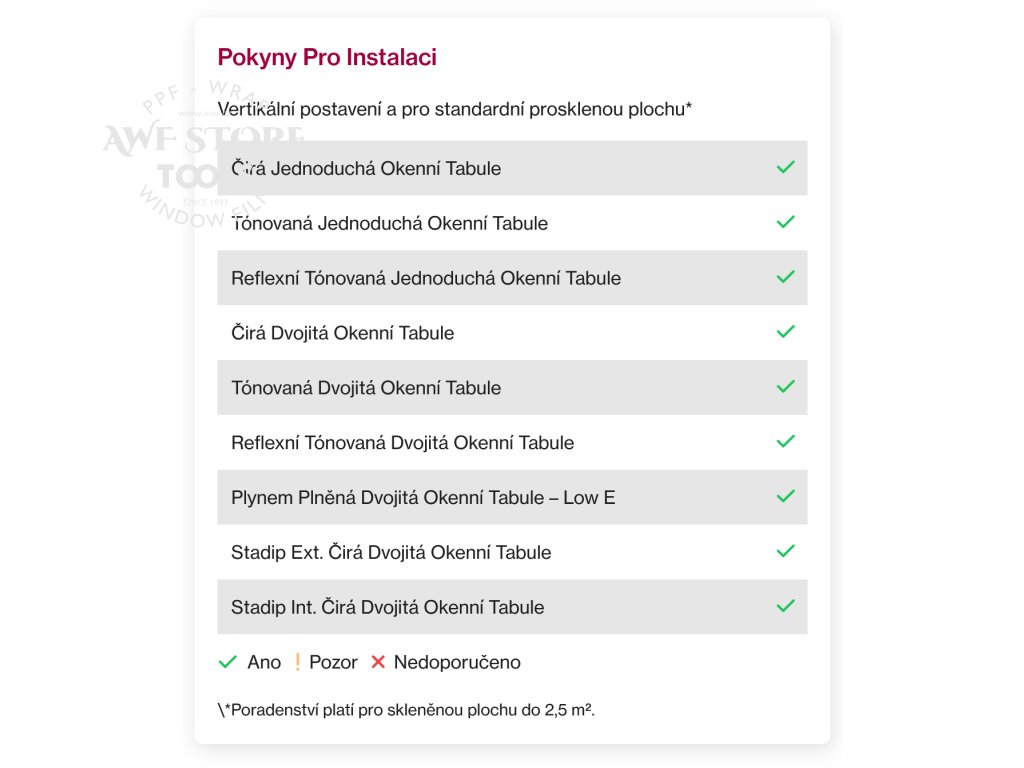This screenshot has height=768, width=1024.
Task: Click footnote about skleněnou plochu do 2,5 m²
Action: 406,710
